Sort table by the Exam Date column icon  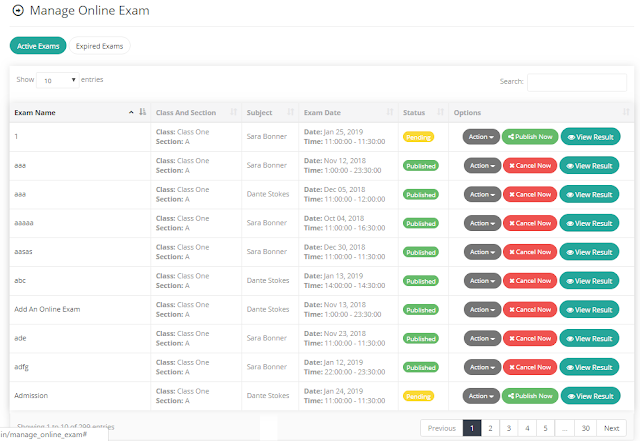click(x=390, y=112)
